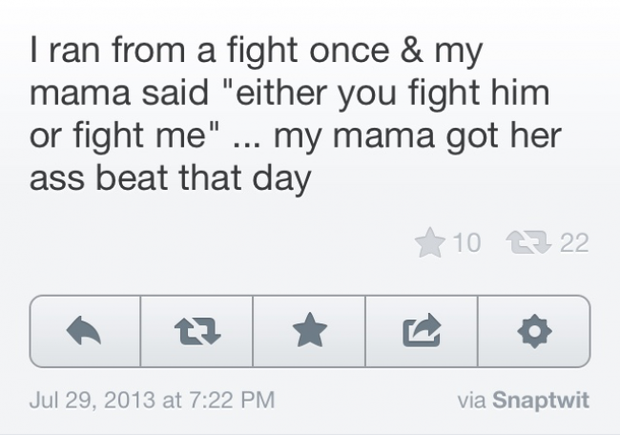Tap the tweet text about mama
This screenshot has width=620, height=435.
pos(295,114)
